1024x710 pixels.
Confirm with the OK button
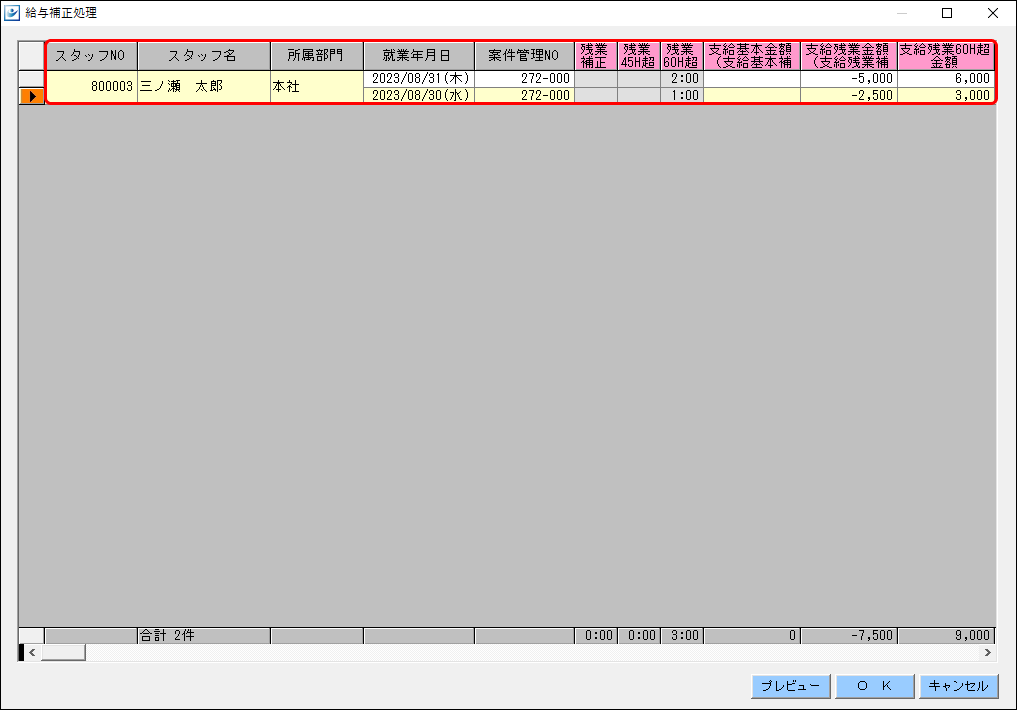(x=874, y=686)
